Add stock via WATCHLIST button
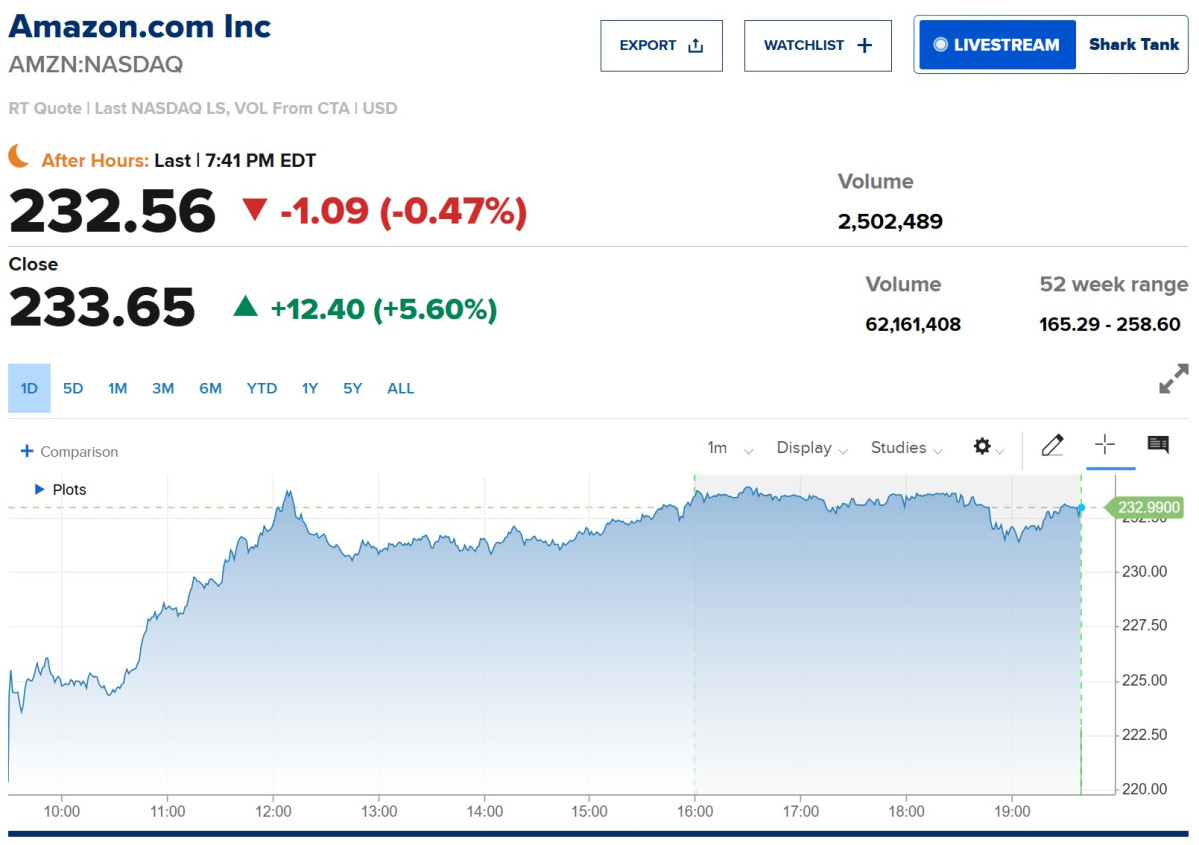1199x845 pixels. coord(817,46)
